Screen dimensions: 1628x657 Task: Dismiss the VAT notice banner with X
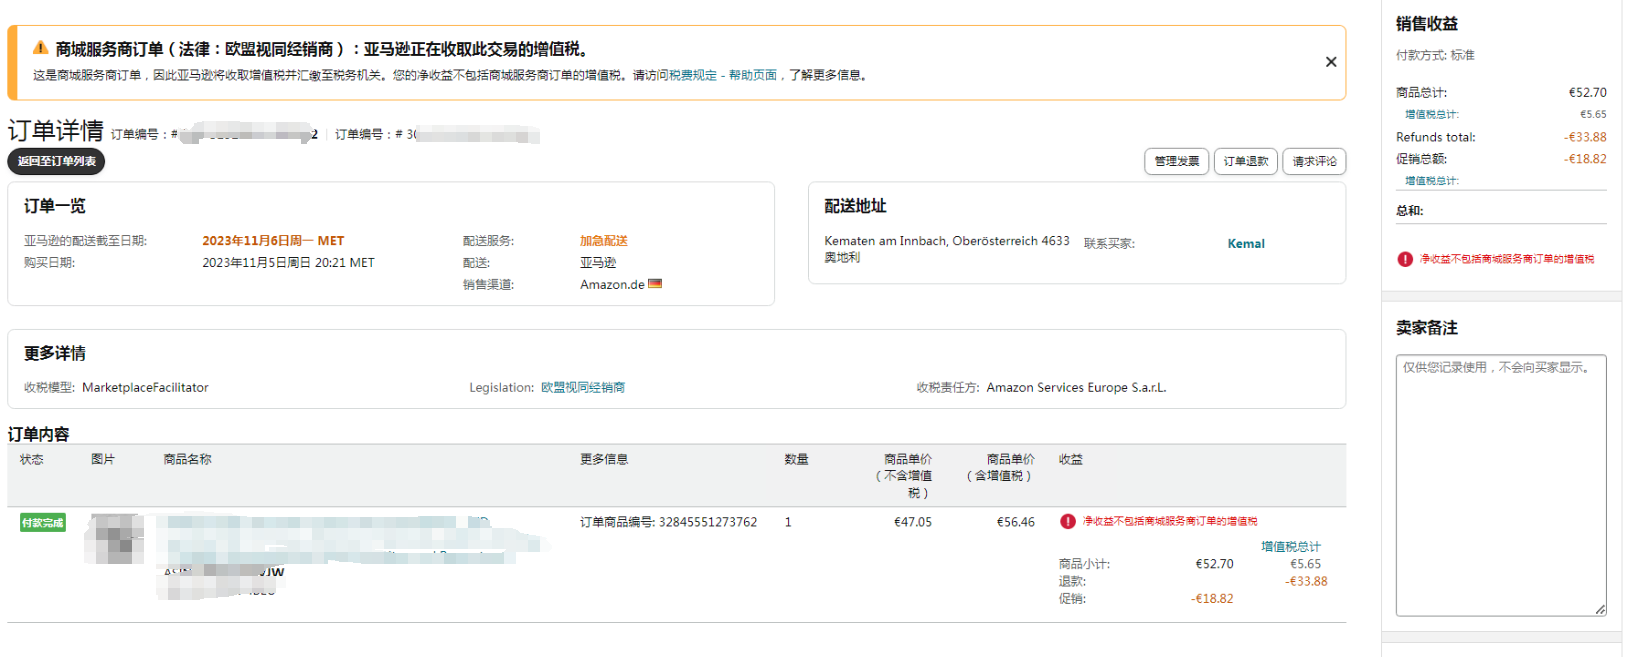(x=1330, y=62)
